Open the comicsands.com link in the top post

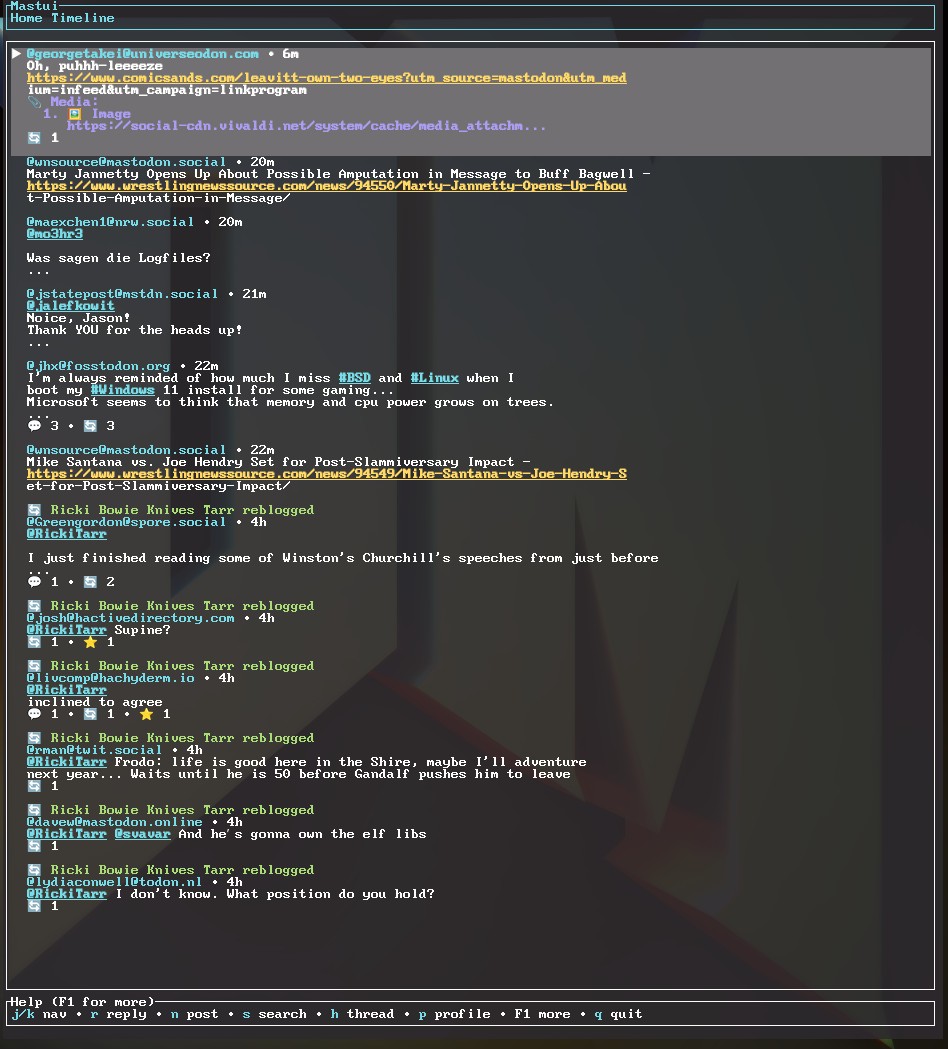coord(326,78)
